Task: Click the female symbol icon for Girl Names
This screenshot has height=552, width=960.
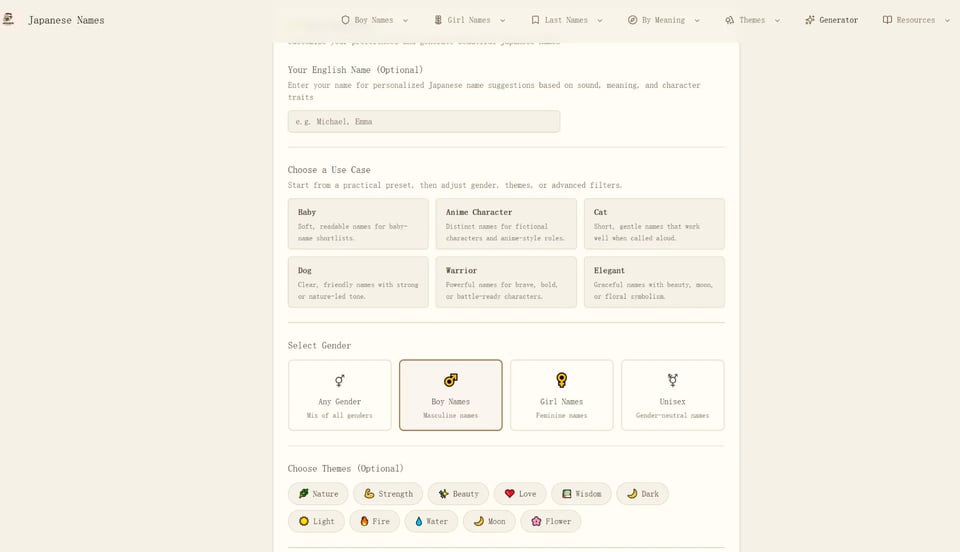Action: pos(561,381)
